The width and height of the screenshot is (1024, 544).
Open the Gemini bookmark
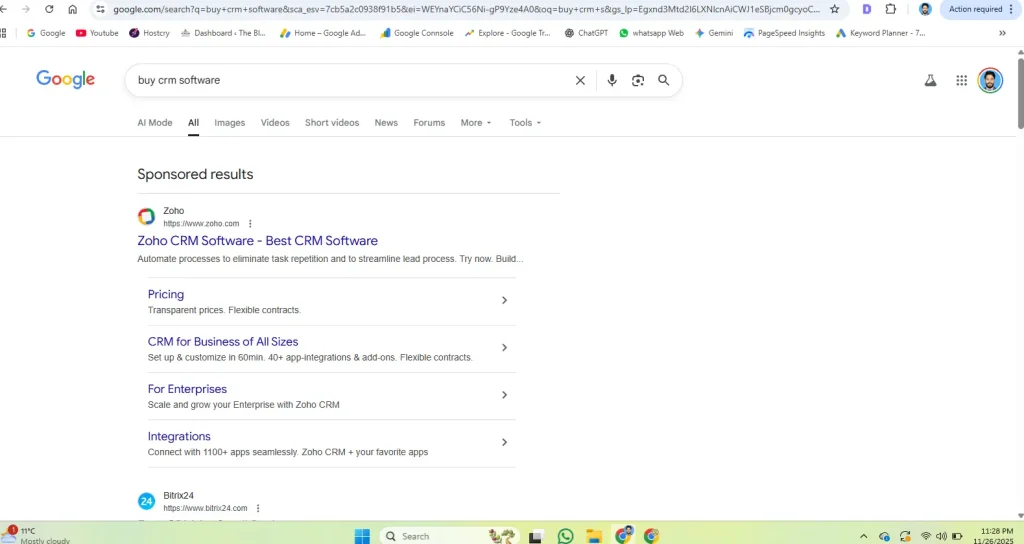tap(714, 33)
